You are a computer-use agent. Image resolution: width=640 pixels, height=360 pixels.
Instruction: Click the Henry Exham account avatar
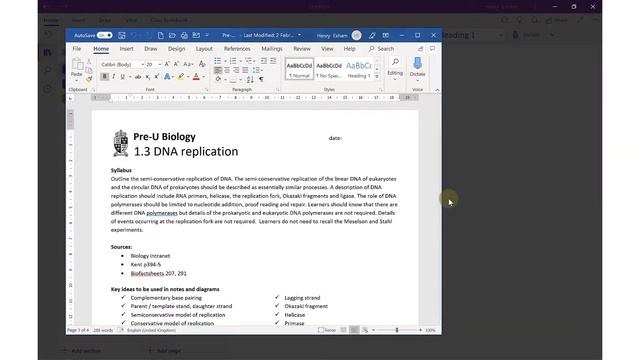[x=356, y=36]
